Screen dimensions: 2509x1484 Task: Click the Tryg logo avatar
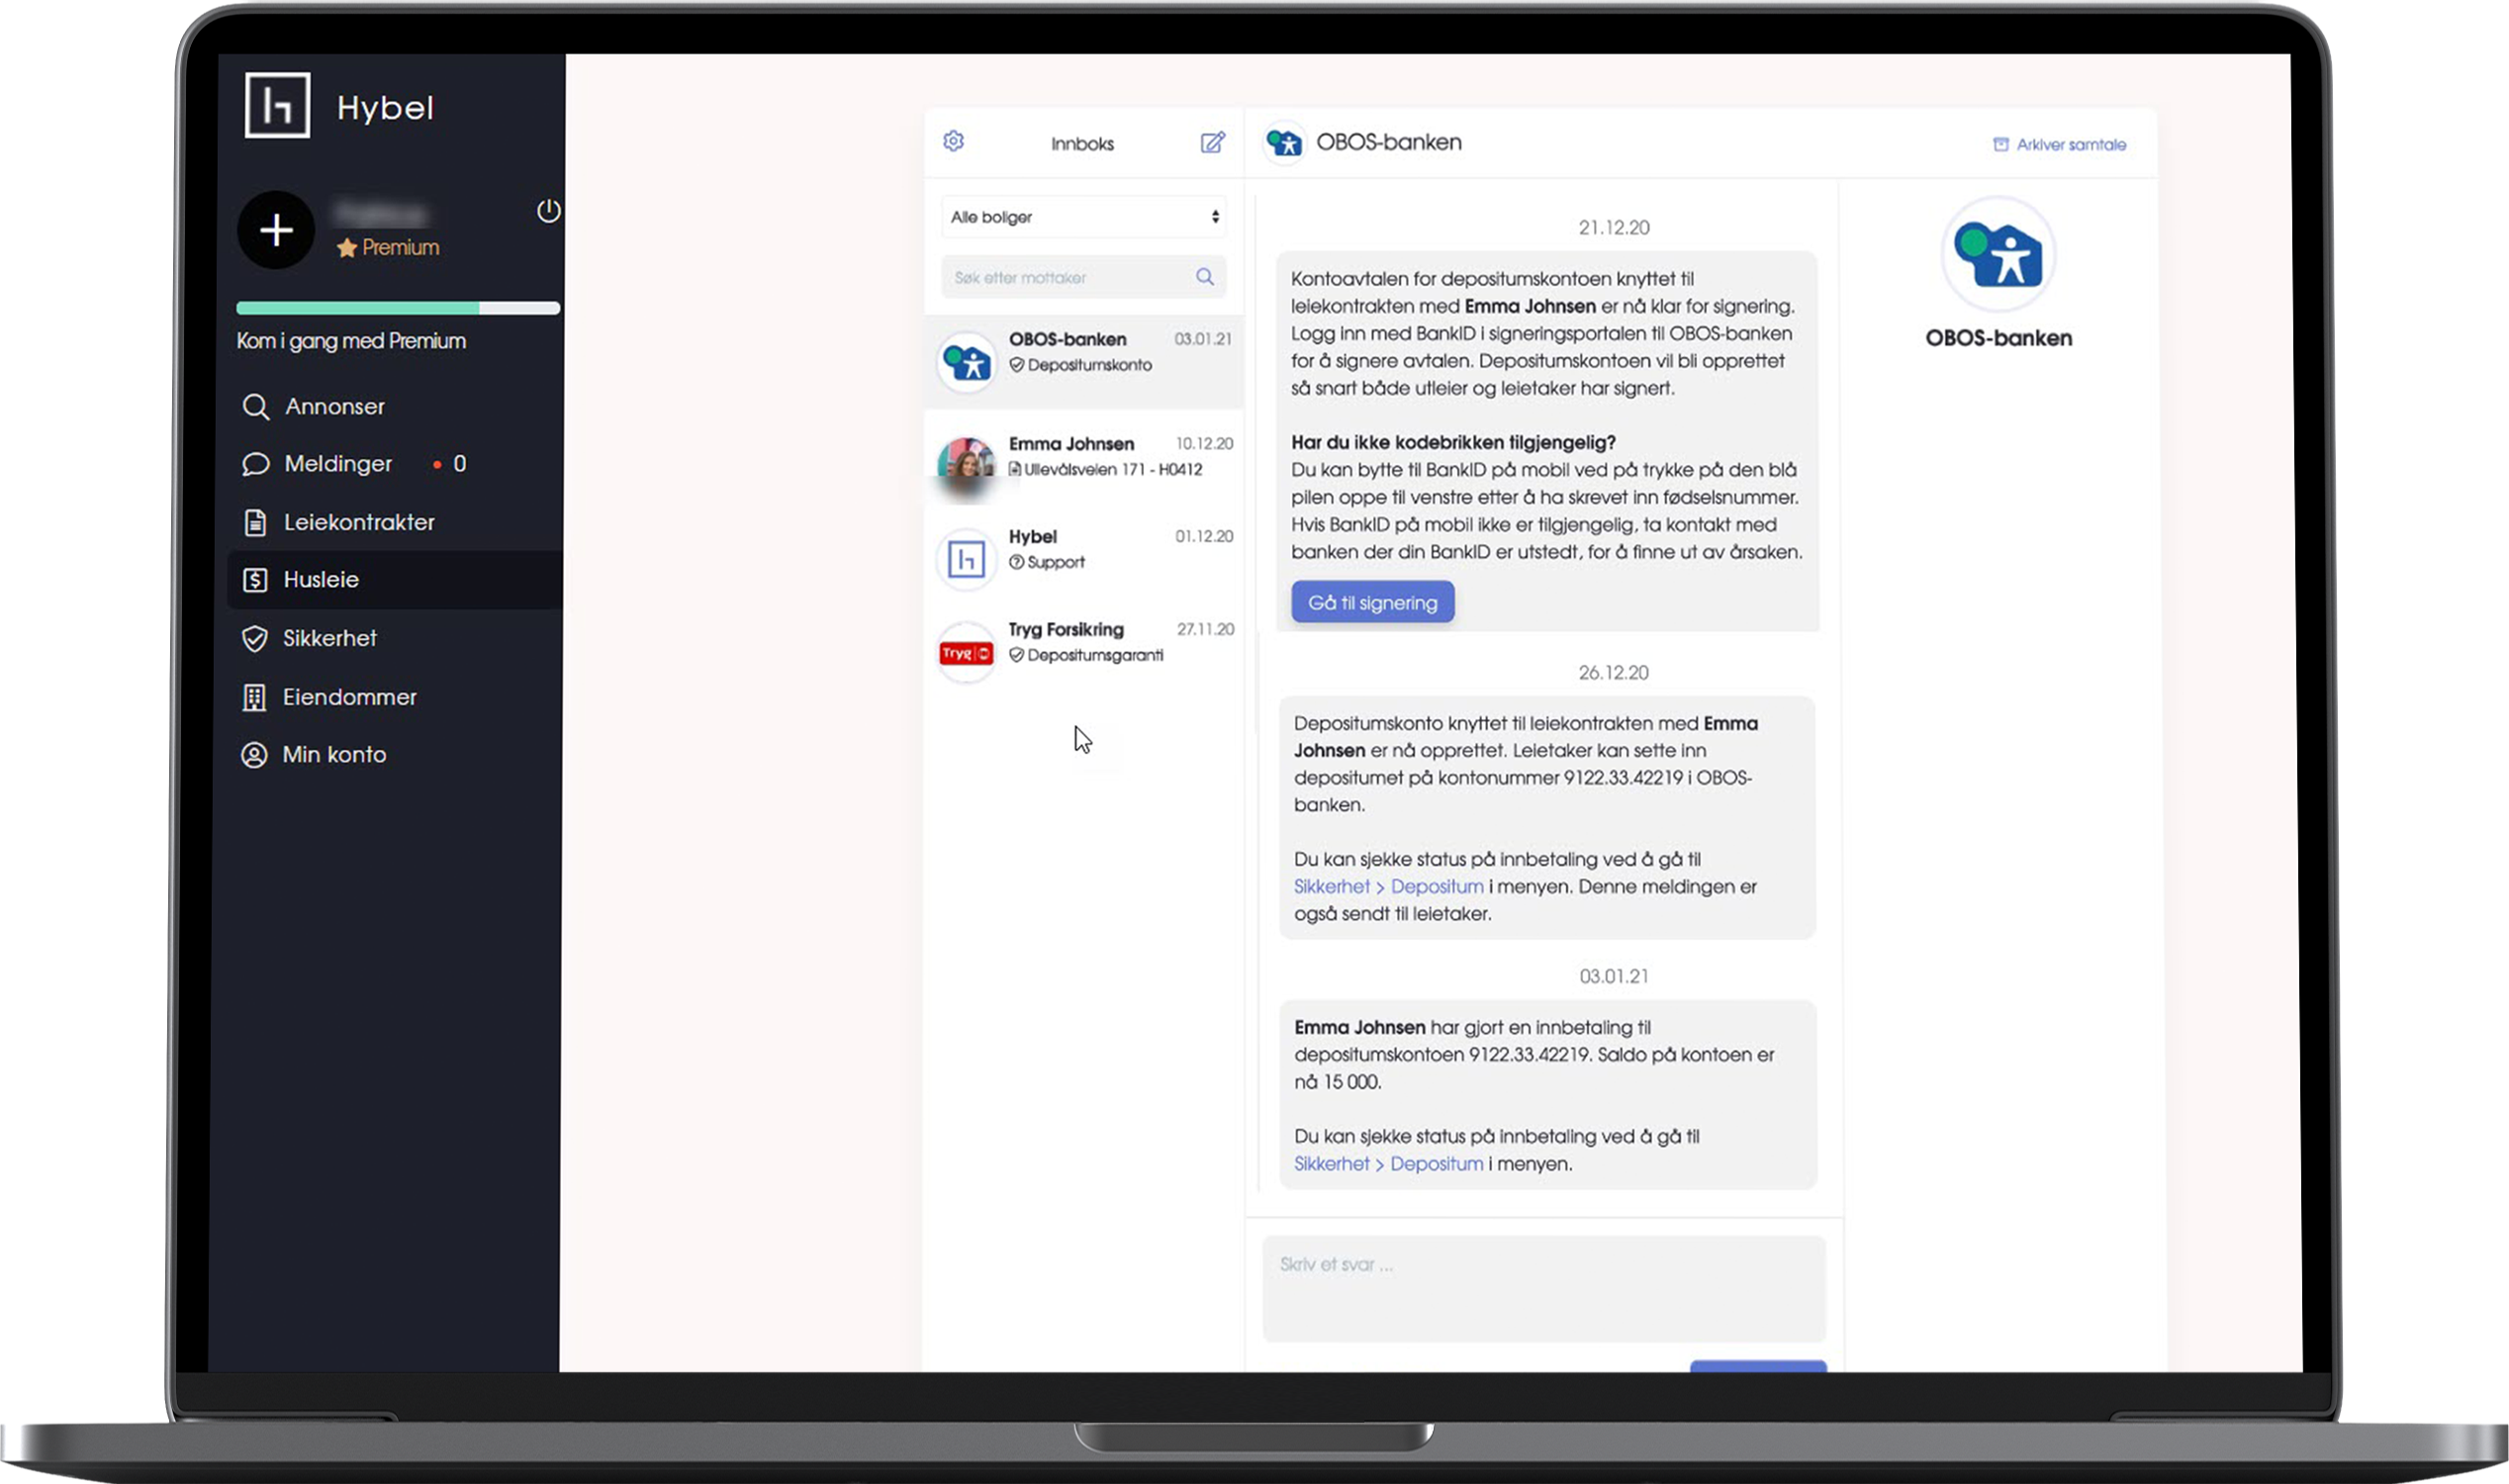tap(966, 654)
